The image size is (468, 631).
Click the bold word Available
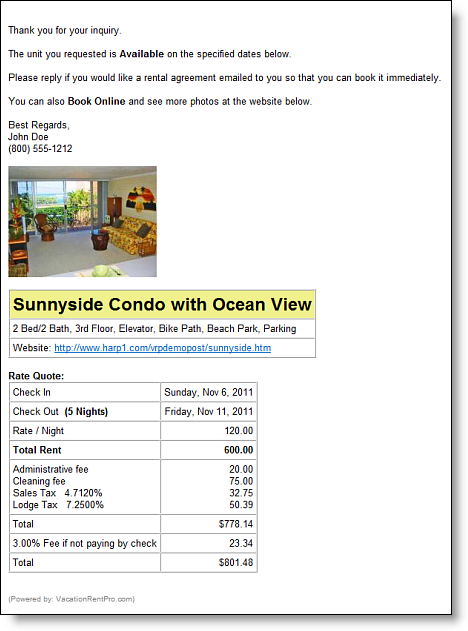[142, 54]
